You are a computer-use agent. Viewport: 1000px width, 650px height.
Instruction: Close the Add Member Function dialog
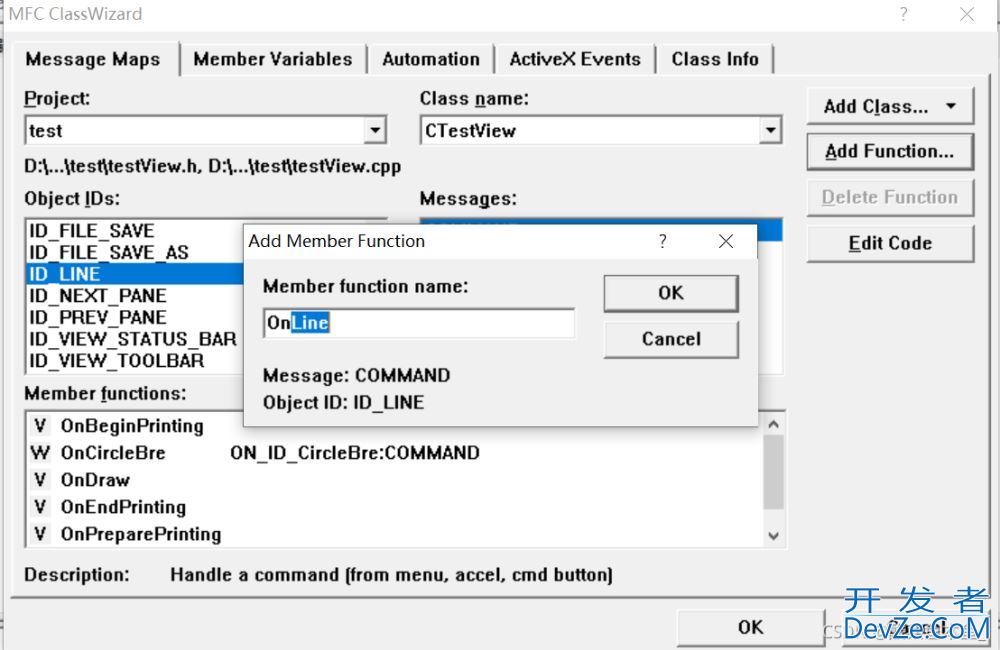pyautogui.click(x=726, y=241)
